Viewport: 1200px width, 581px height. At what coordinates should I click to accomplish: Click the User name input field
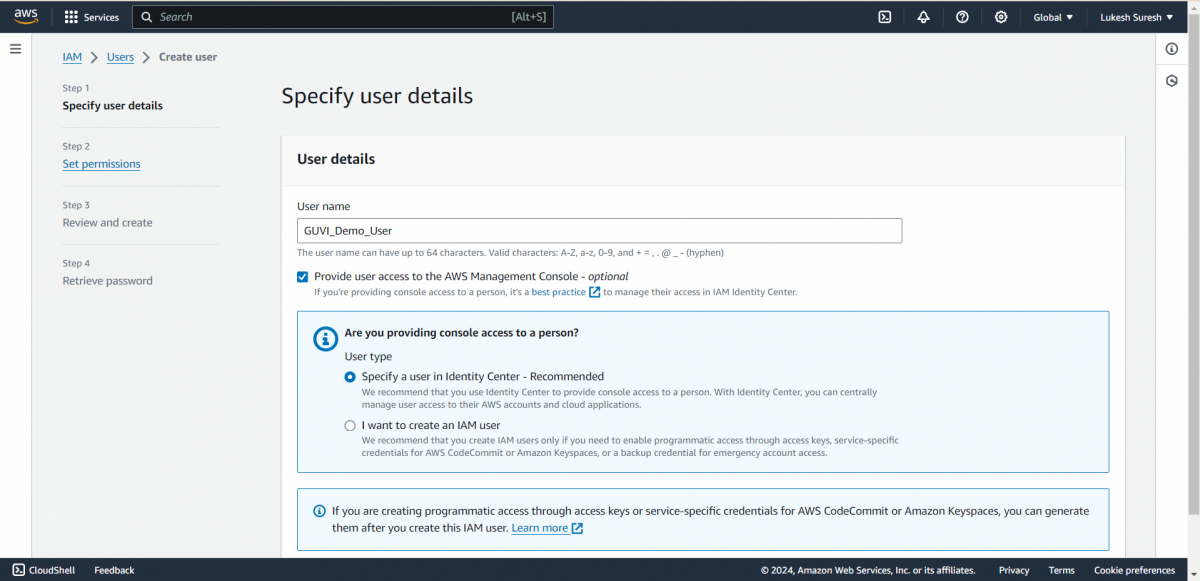600,230
